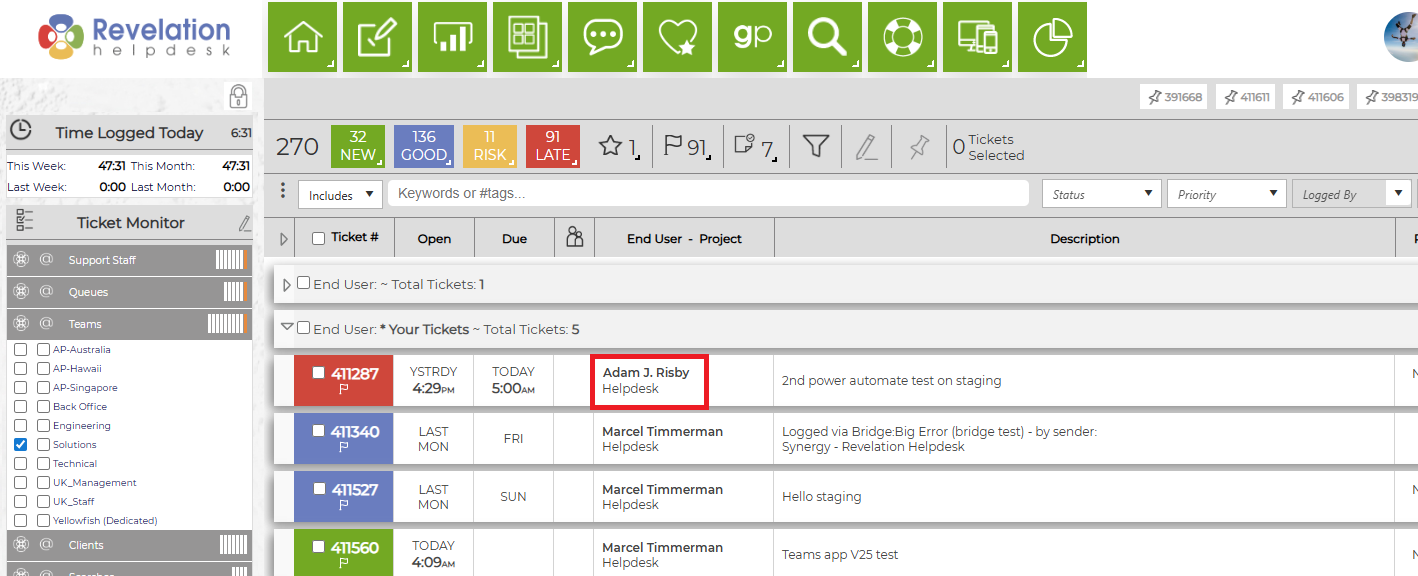Toggle the padlock icon above Time Logged

pos(238,97)
